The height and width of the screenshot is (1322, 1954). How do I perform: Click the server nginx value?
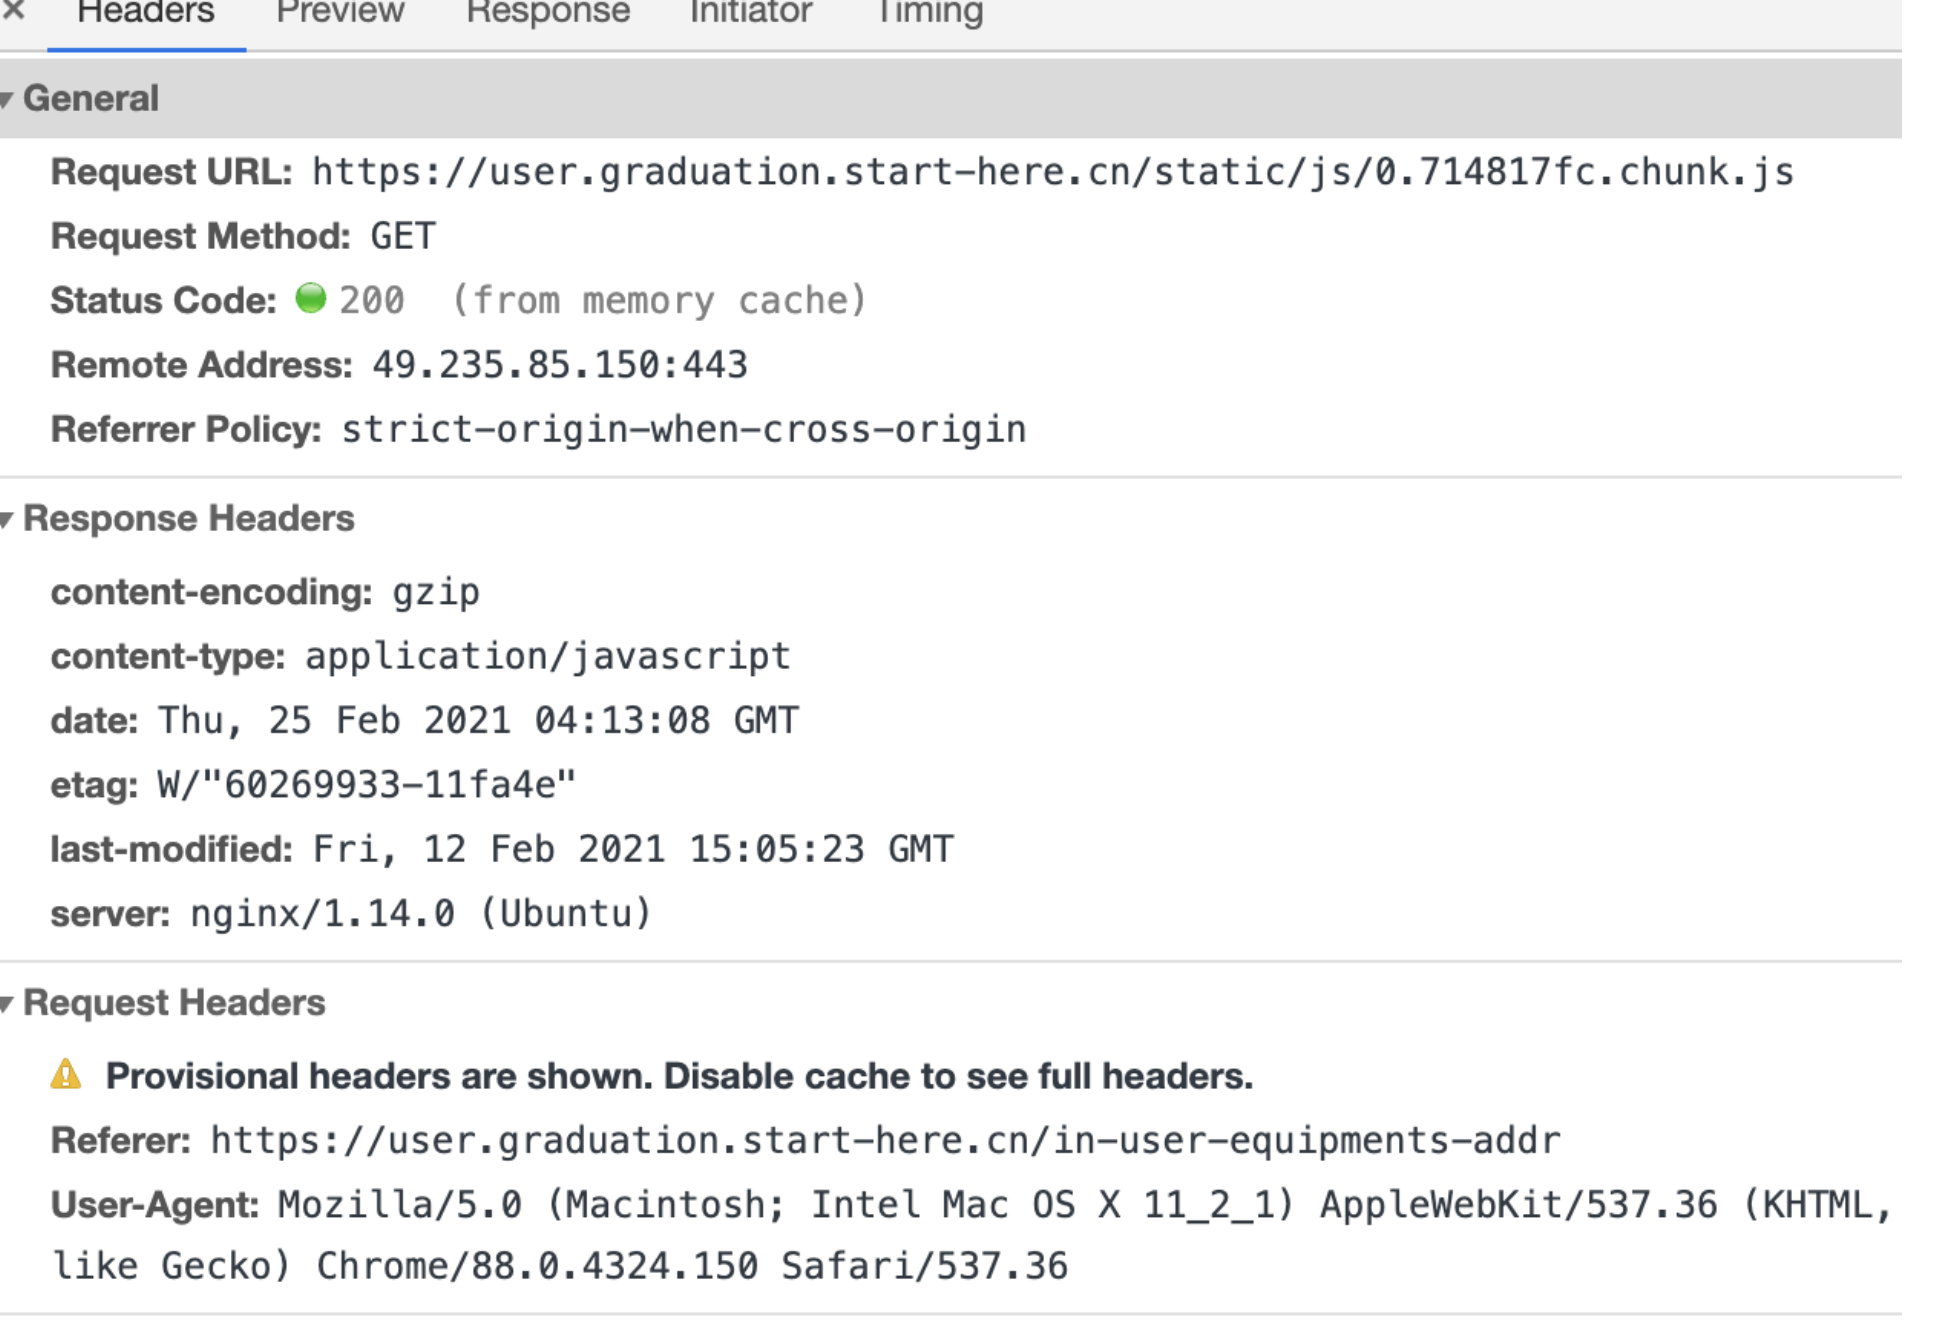pos(421,914)
